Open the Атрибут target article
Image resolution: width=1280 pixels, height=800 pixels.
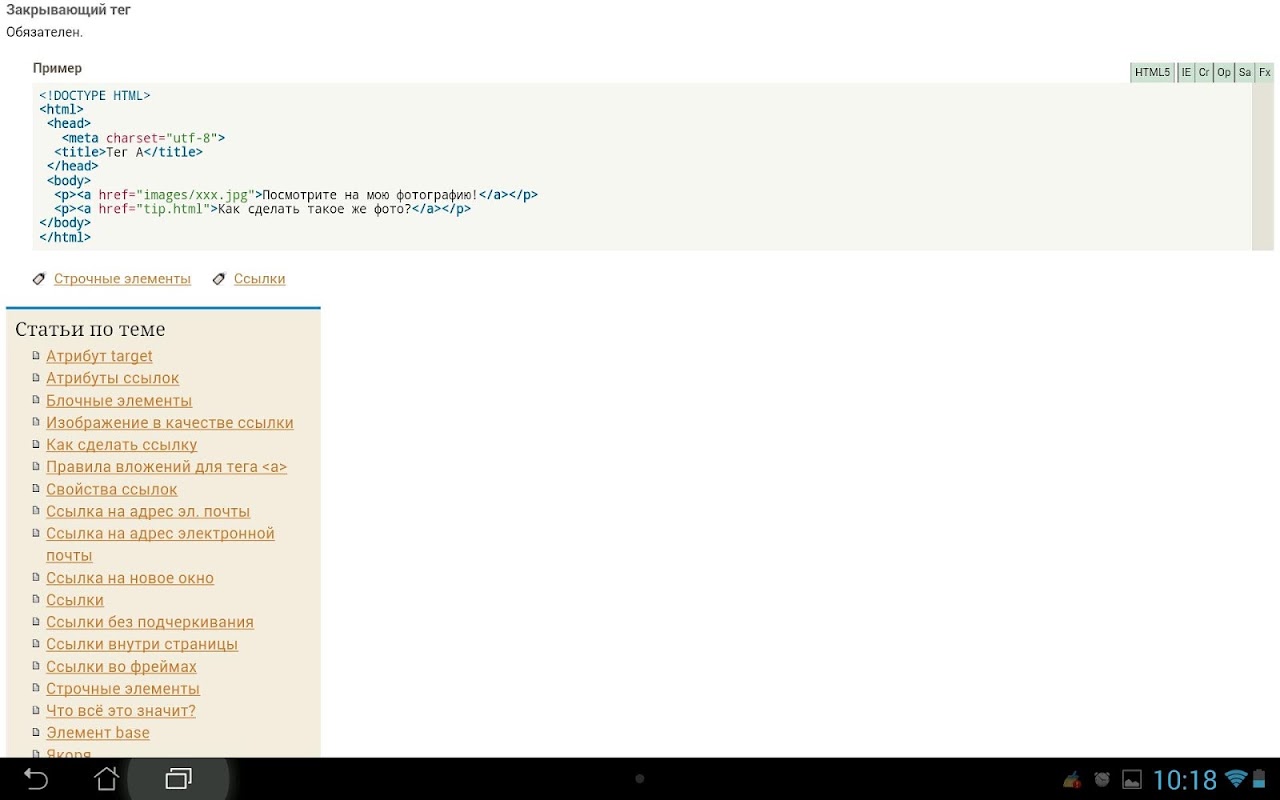coord(99,356)
